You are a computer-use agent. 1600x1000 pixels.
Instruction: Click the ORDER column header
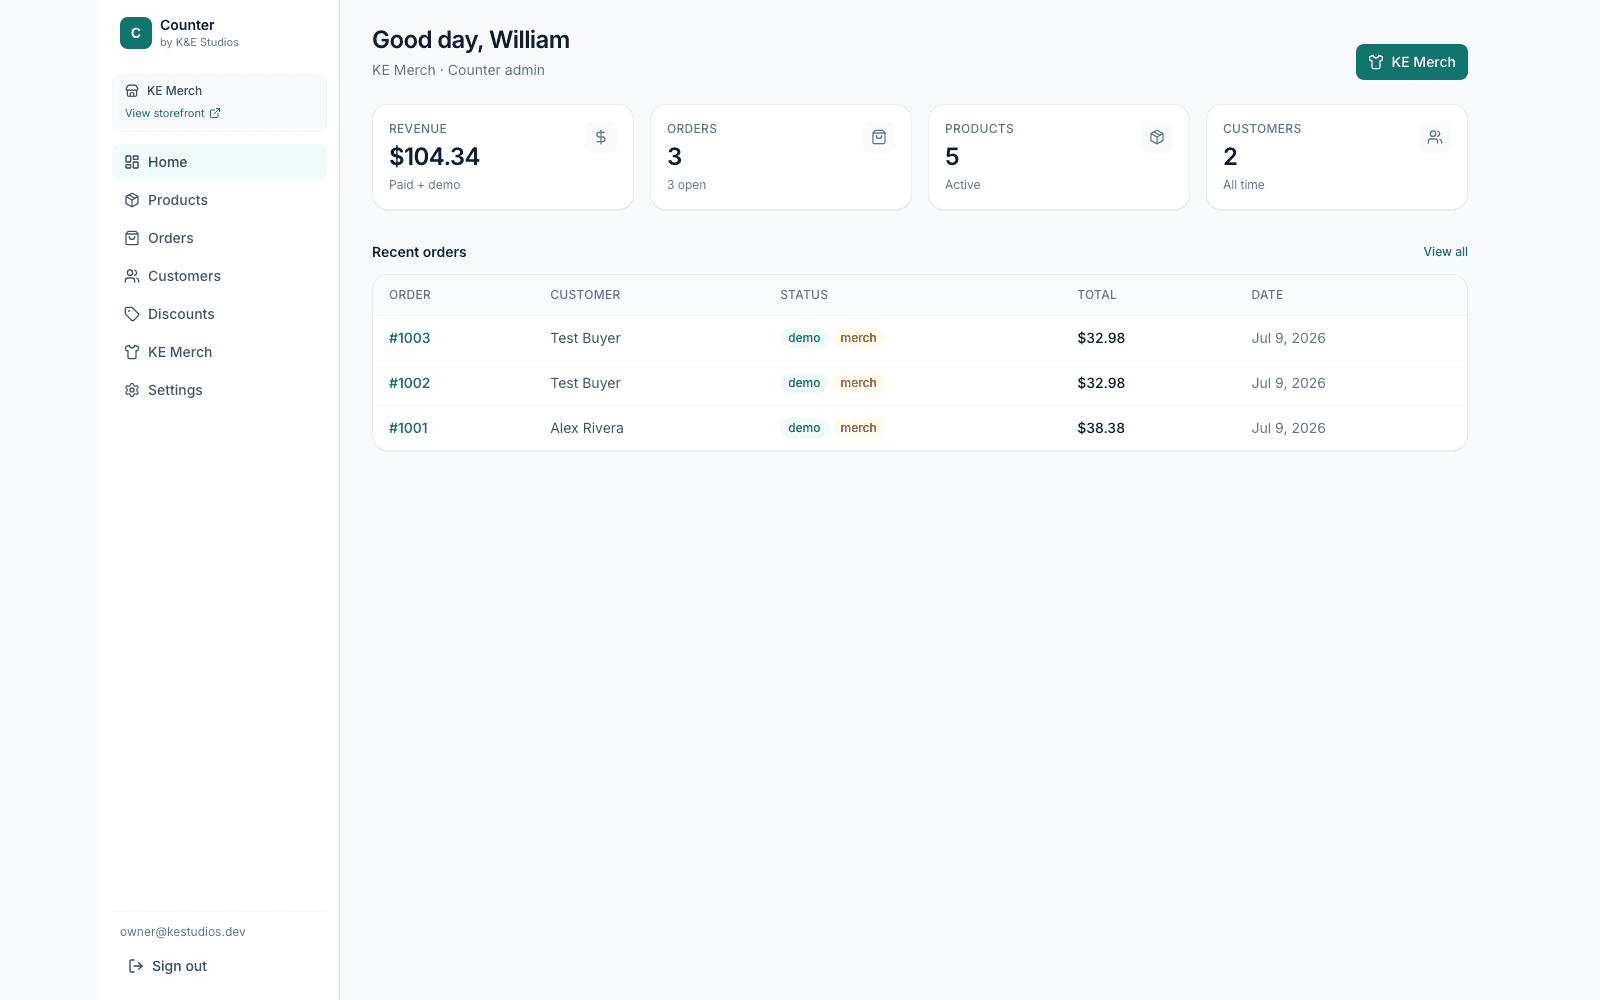pyautogui.click(x=410, y=295)
